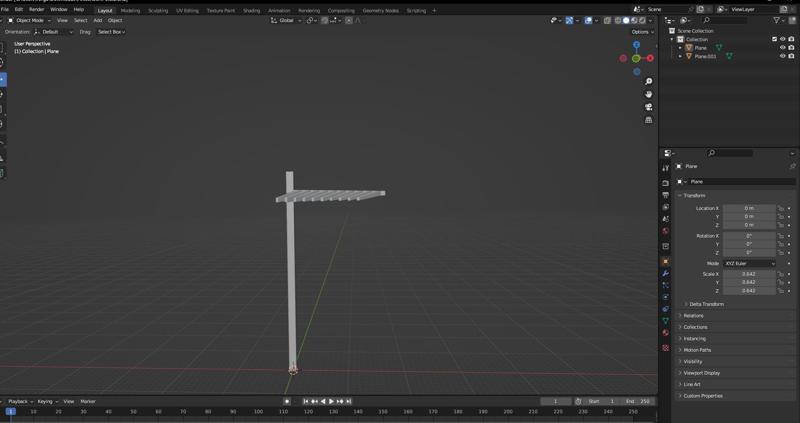Expand the Delta Transform panel
The width and height of the screenshot is (800, 423).
706,304
